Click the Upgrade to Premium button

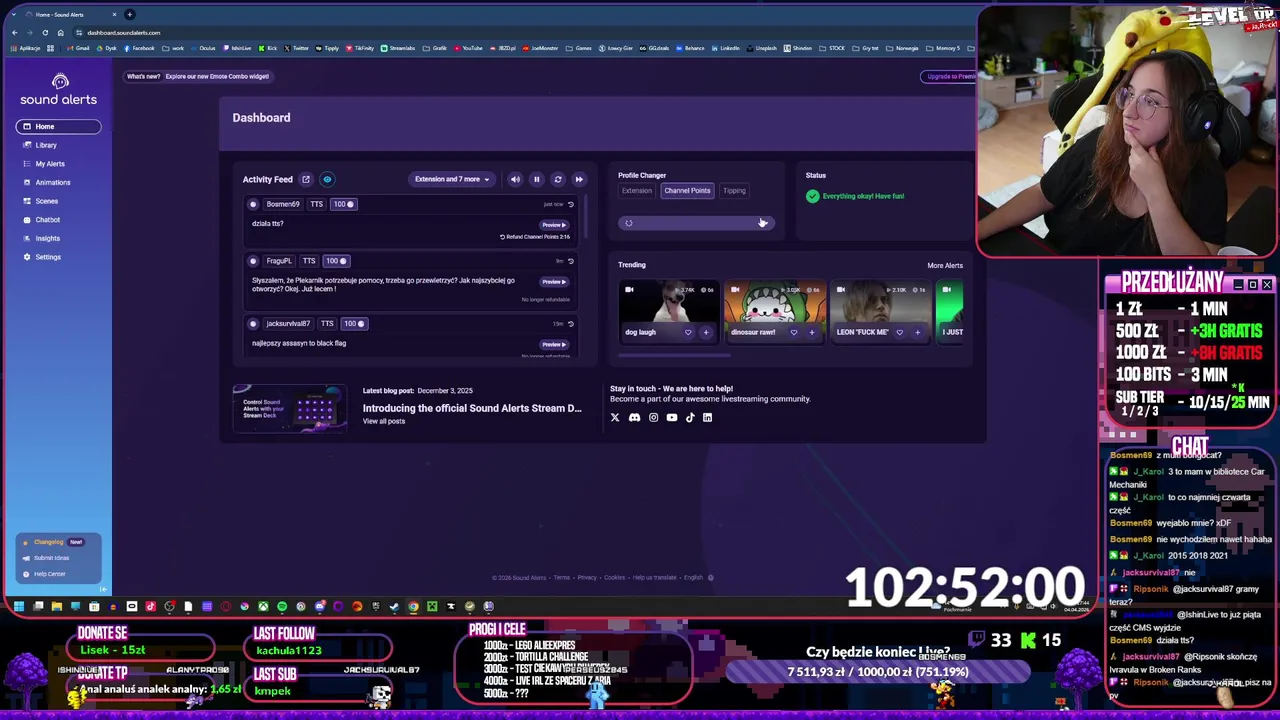point(948,76)
